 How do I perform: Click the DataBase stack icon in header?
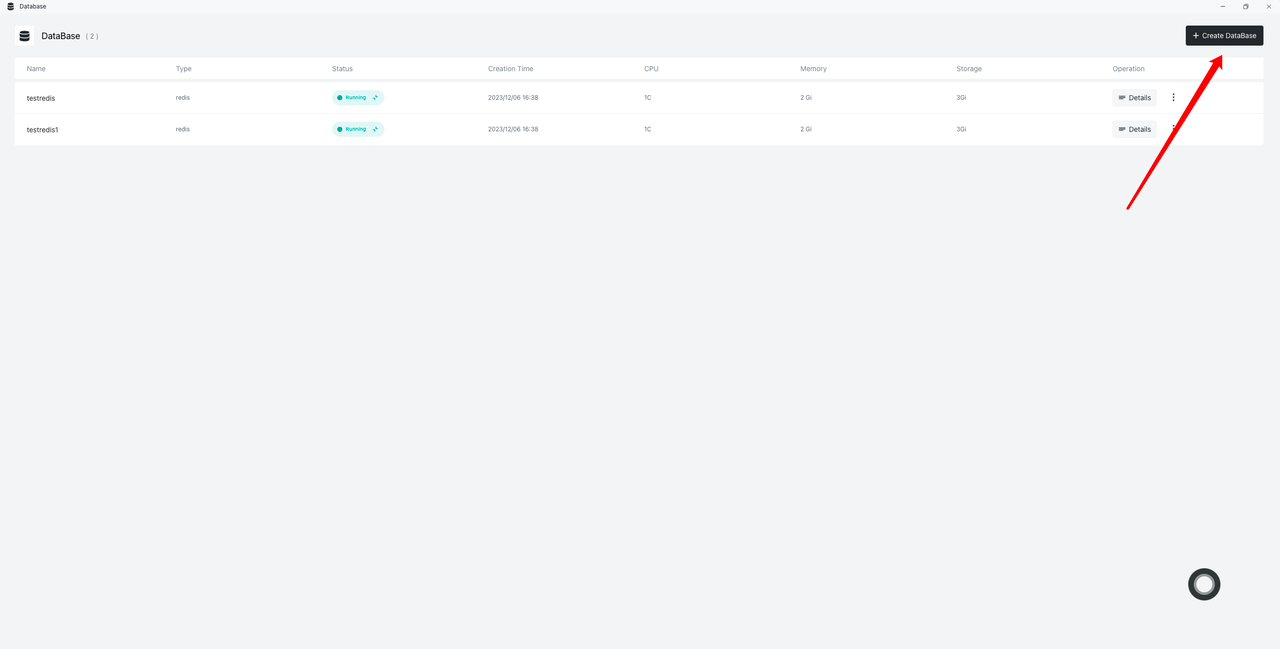tap(25, 36)
